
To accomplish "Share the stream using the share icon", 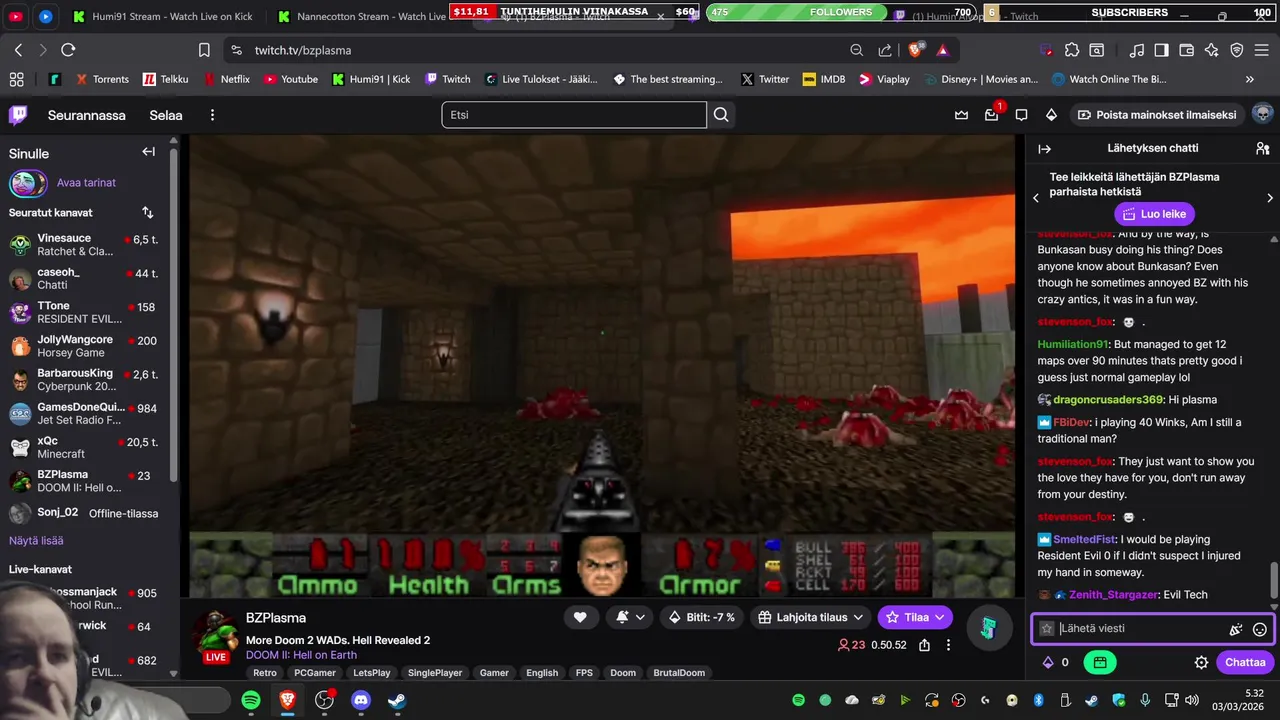I will [925, 645].
